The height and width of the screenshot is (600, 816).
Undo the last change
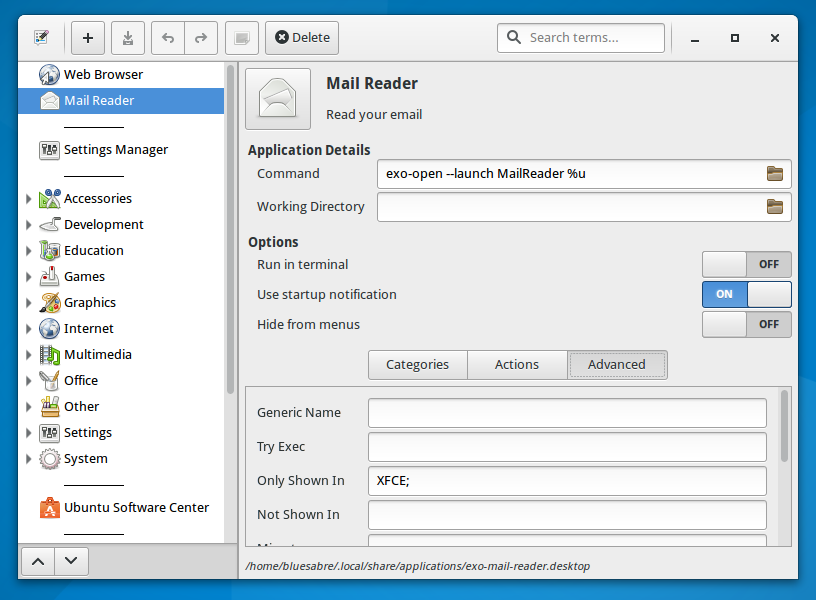pyautogui.click(x=167, y=37)
